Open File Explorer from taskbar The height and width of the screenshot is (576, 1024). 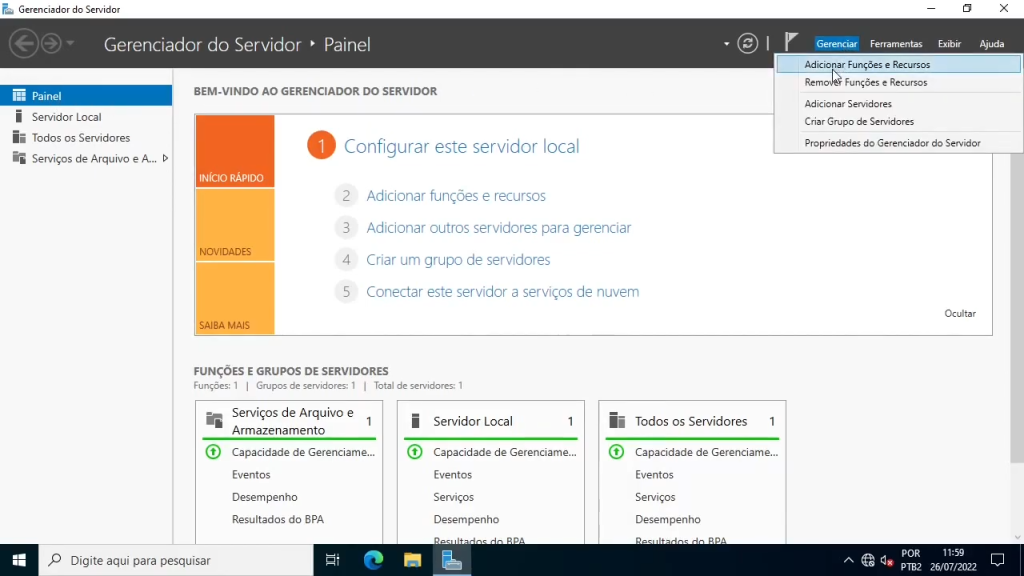pos(412,560)
